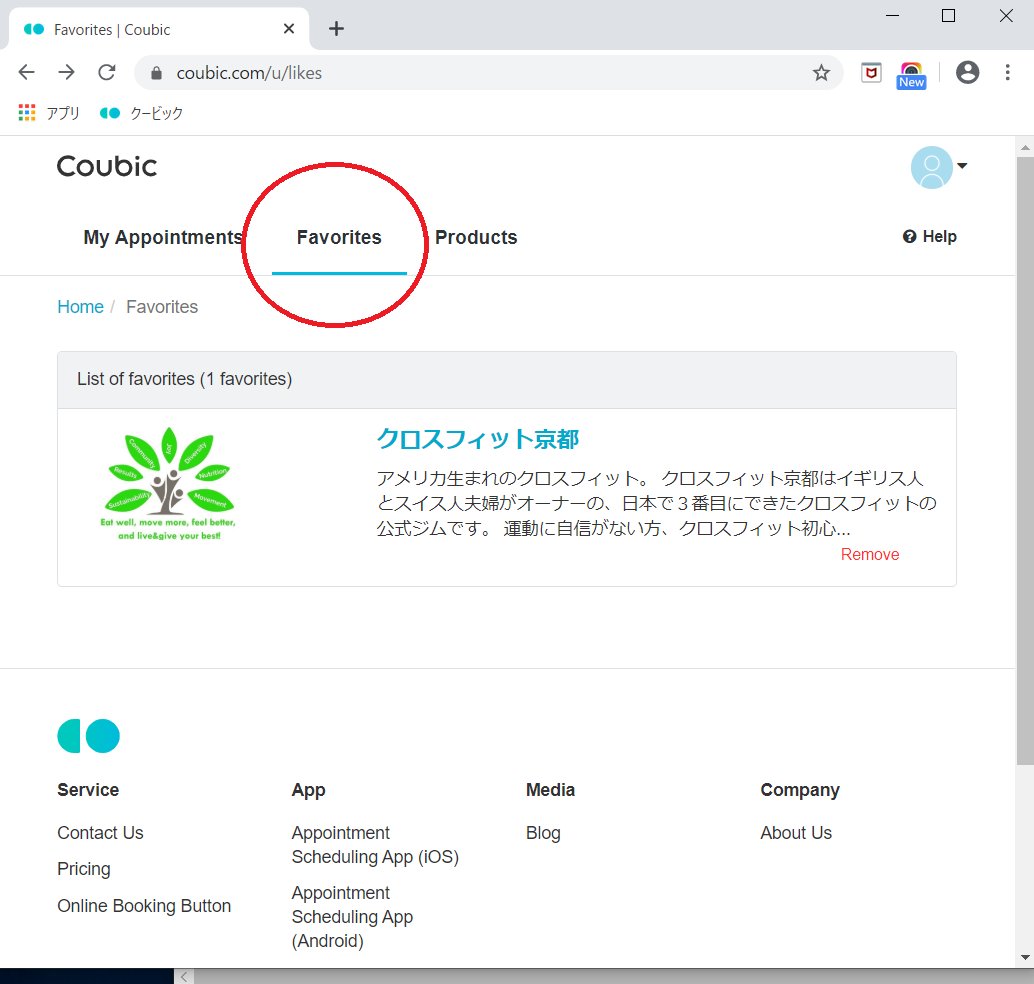
Task: Click the extension icon labeled New
Action: pos(911,74)
